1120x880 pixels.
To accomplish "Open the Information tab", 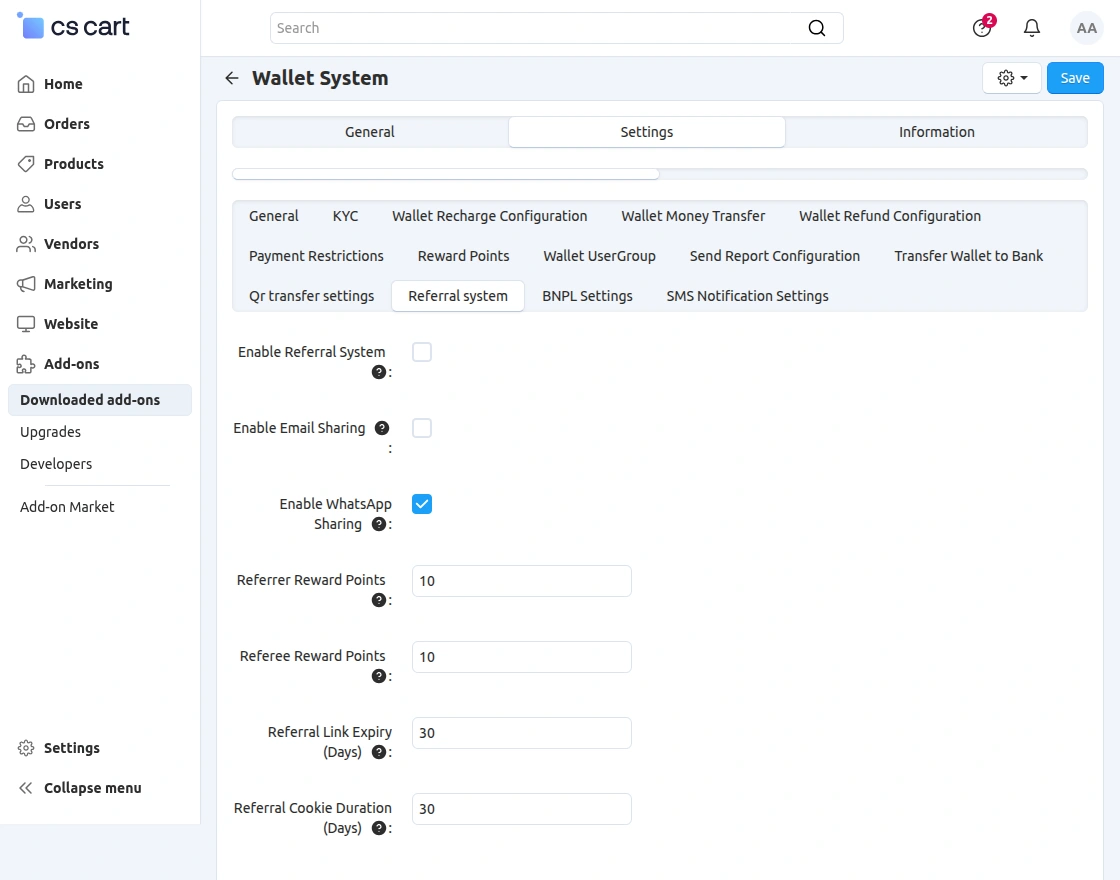I will point(936,132).
